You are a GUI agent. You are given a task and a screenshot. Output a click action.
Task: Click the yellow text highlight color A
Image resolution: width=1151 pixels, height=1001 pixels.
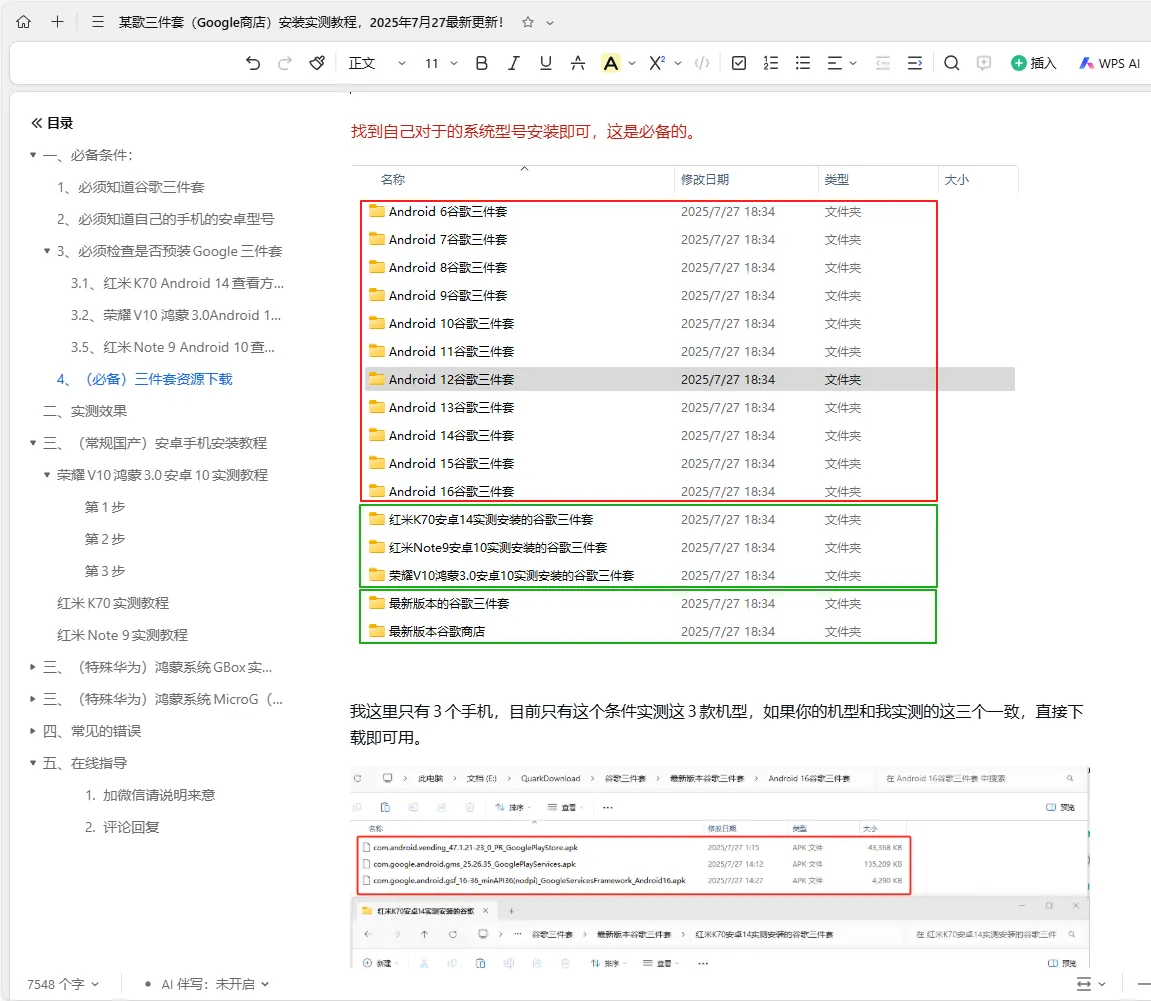[x=610, y=63]
